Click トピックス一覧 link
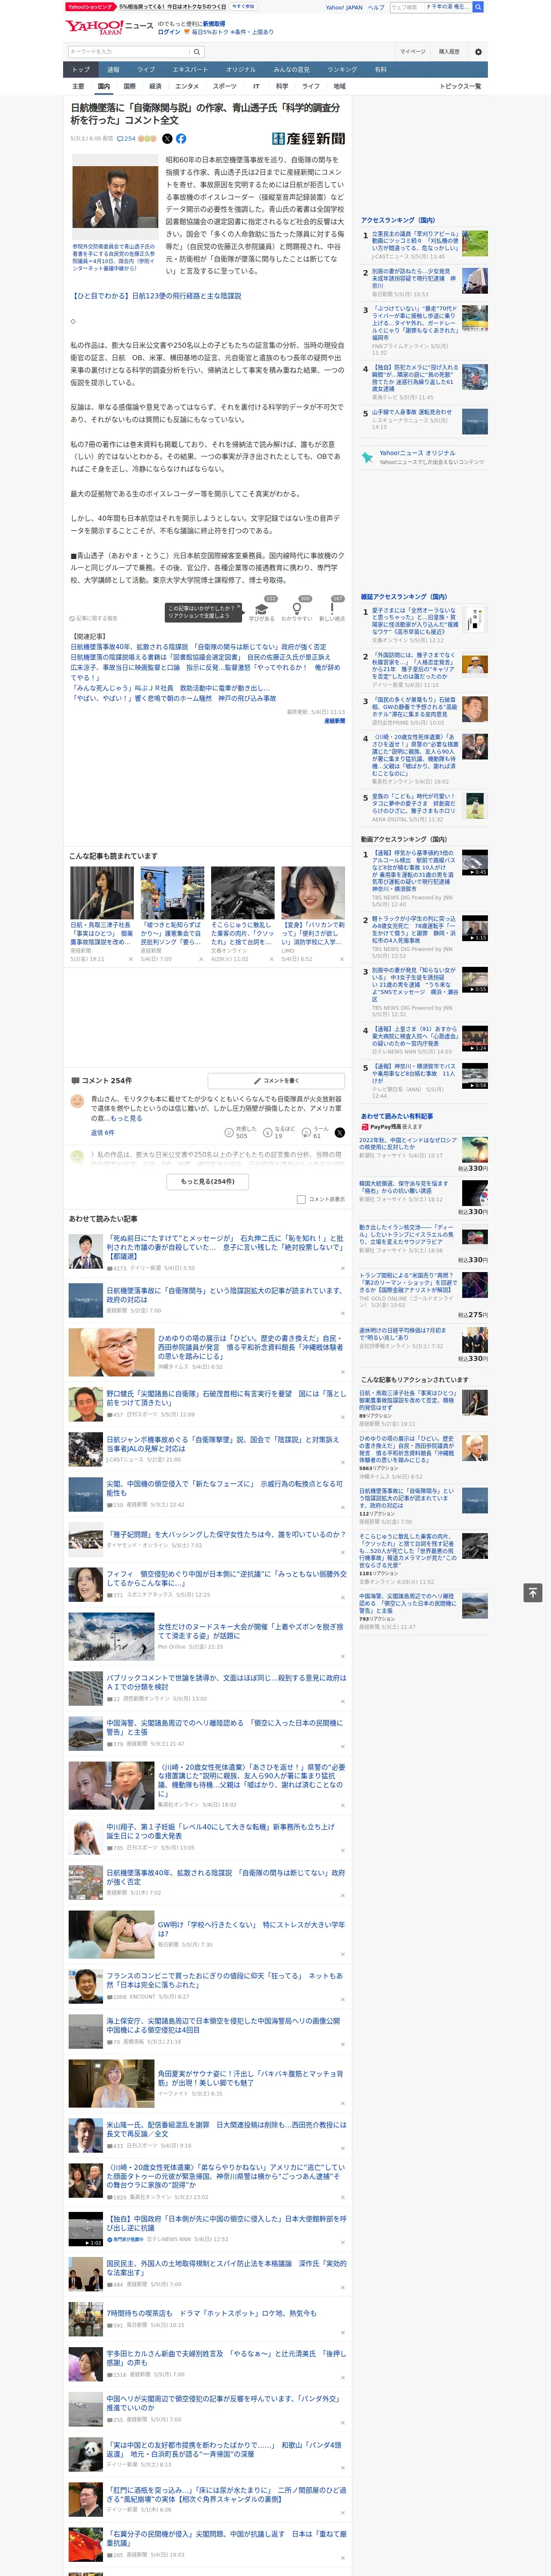This screenshot has height=2576, width=551. click(x=460, y=86)
